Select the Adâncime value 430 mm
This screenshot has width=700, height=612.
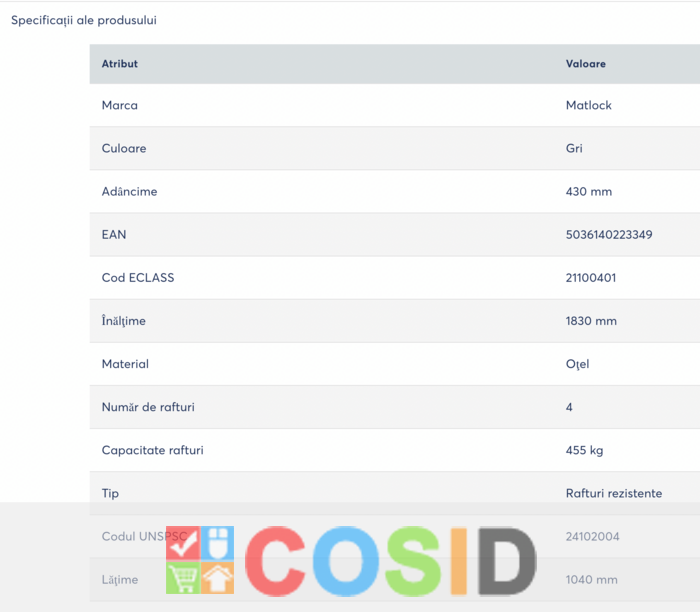coord(589,192)
